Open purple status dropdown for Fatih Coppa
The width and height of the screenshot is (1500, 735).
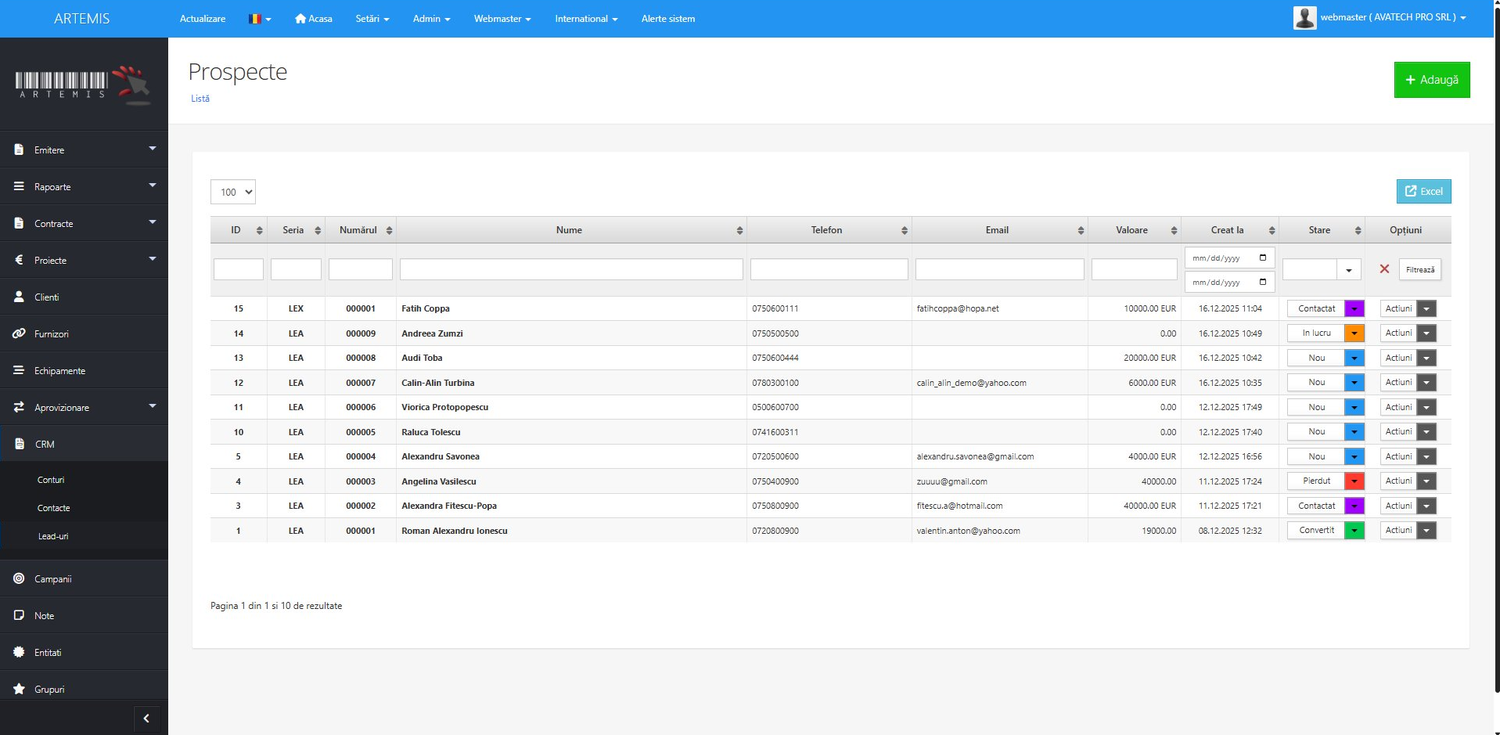tap(1355, 309)
